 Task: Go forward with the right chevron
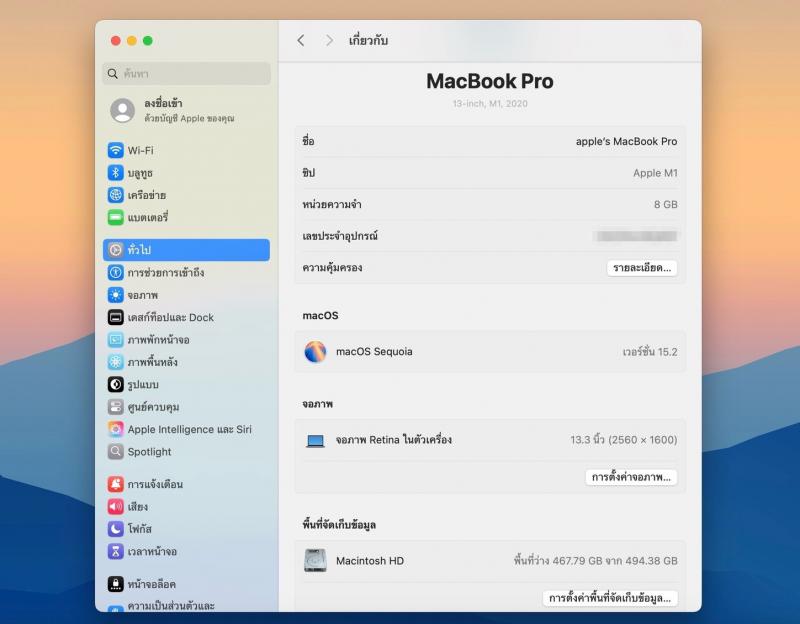pyautogui.click(x=329, y=40)
